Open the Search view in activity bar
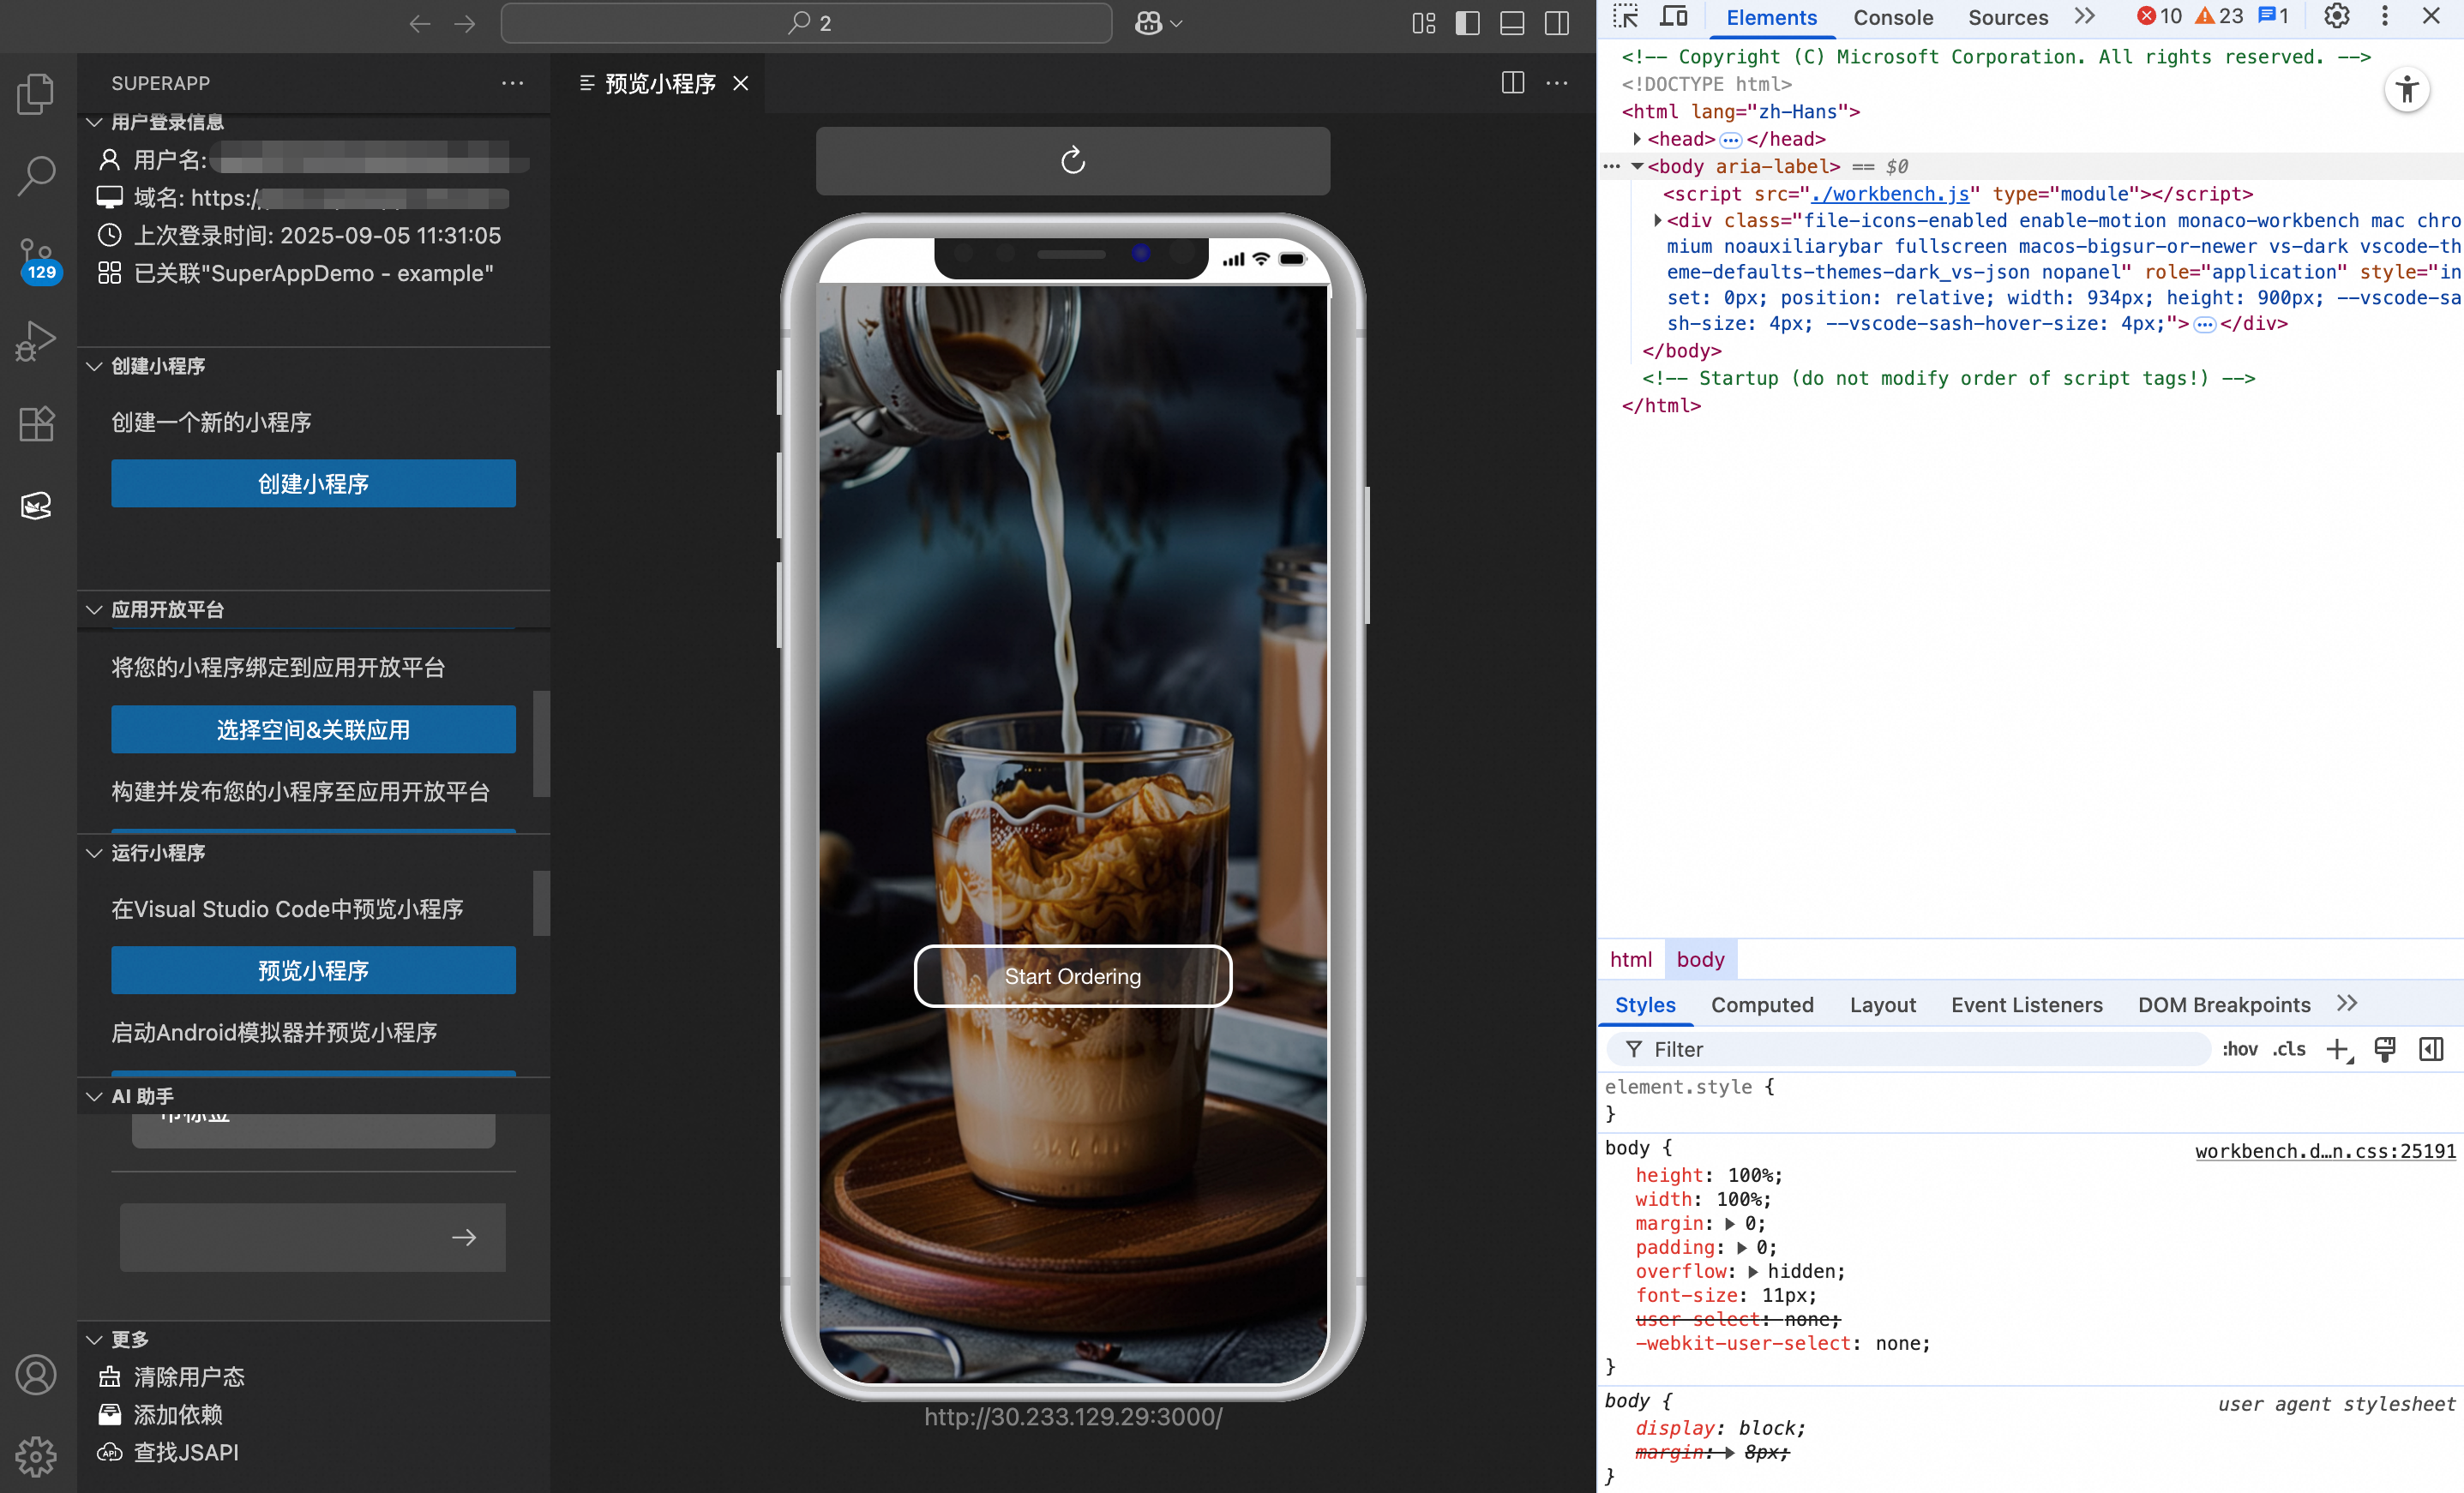This screenshot has height=1493, width=2464. (x=36, y=175)
